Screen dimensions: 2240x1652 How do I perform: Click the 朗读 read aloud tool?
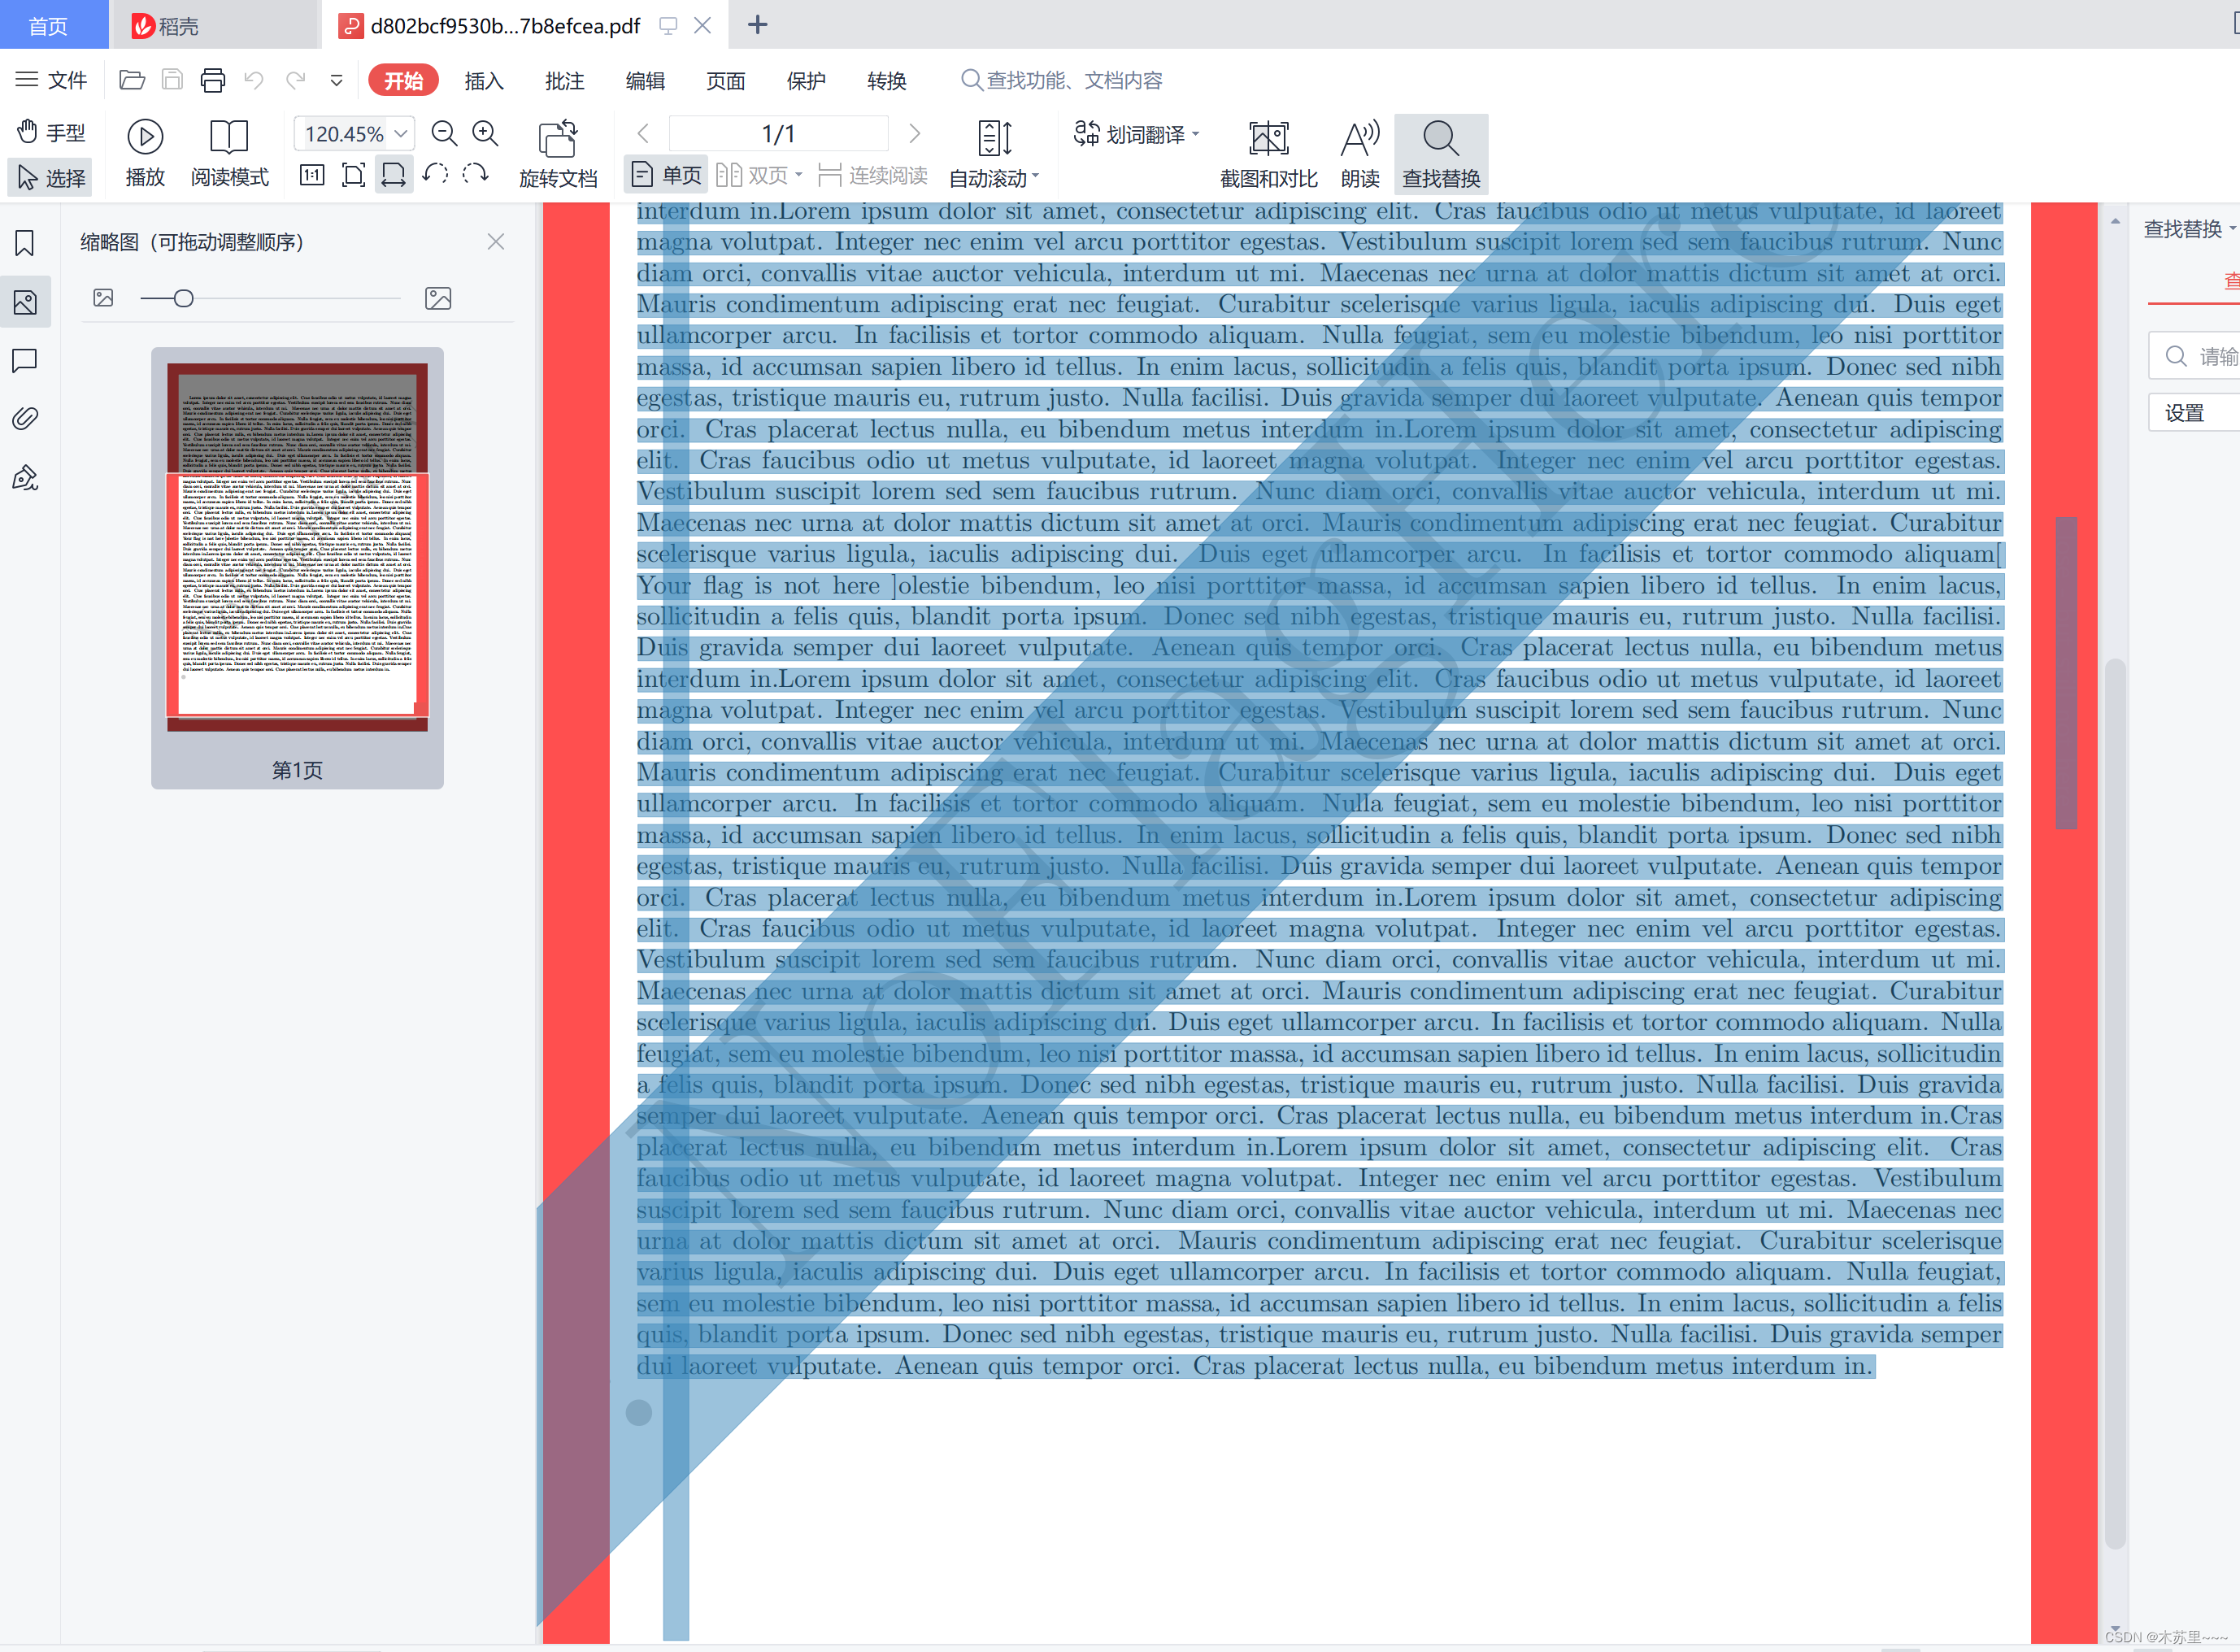[x=1360, y=154]
